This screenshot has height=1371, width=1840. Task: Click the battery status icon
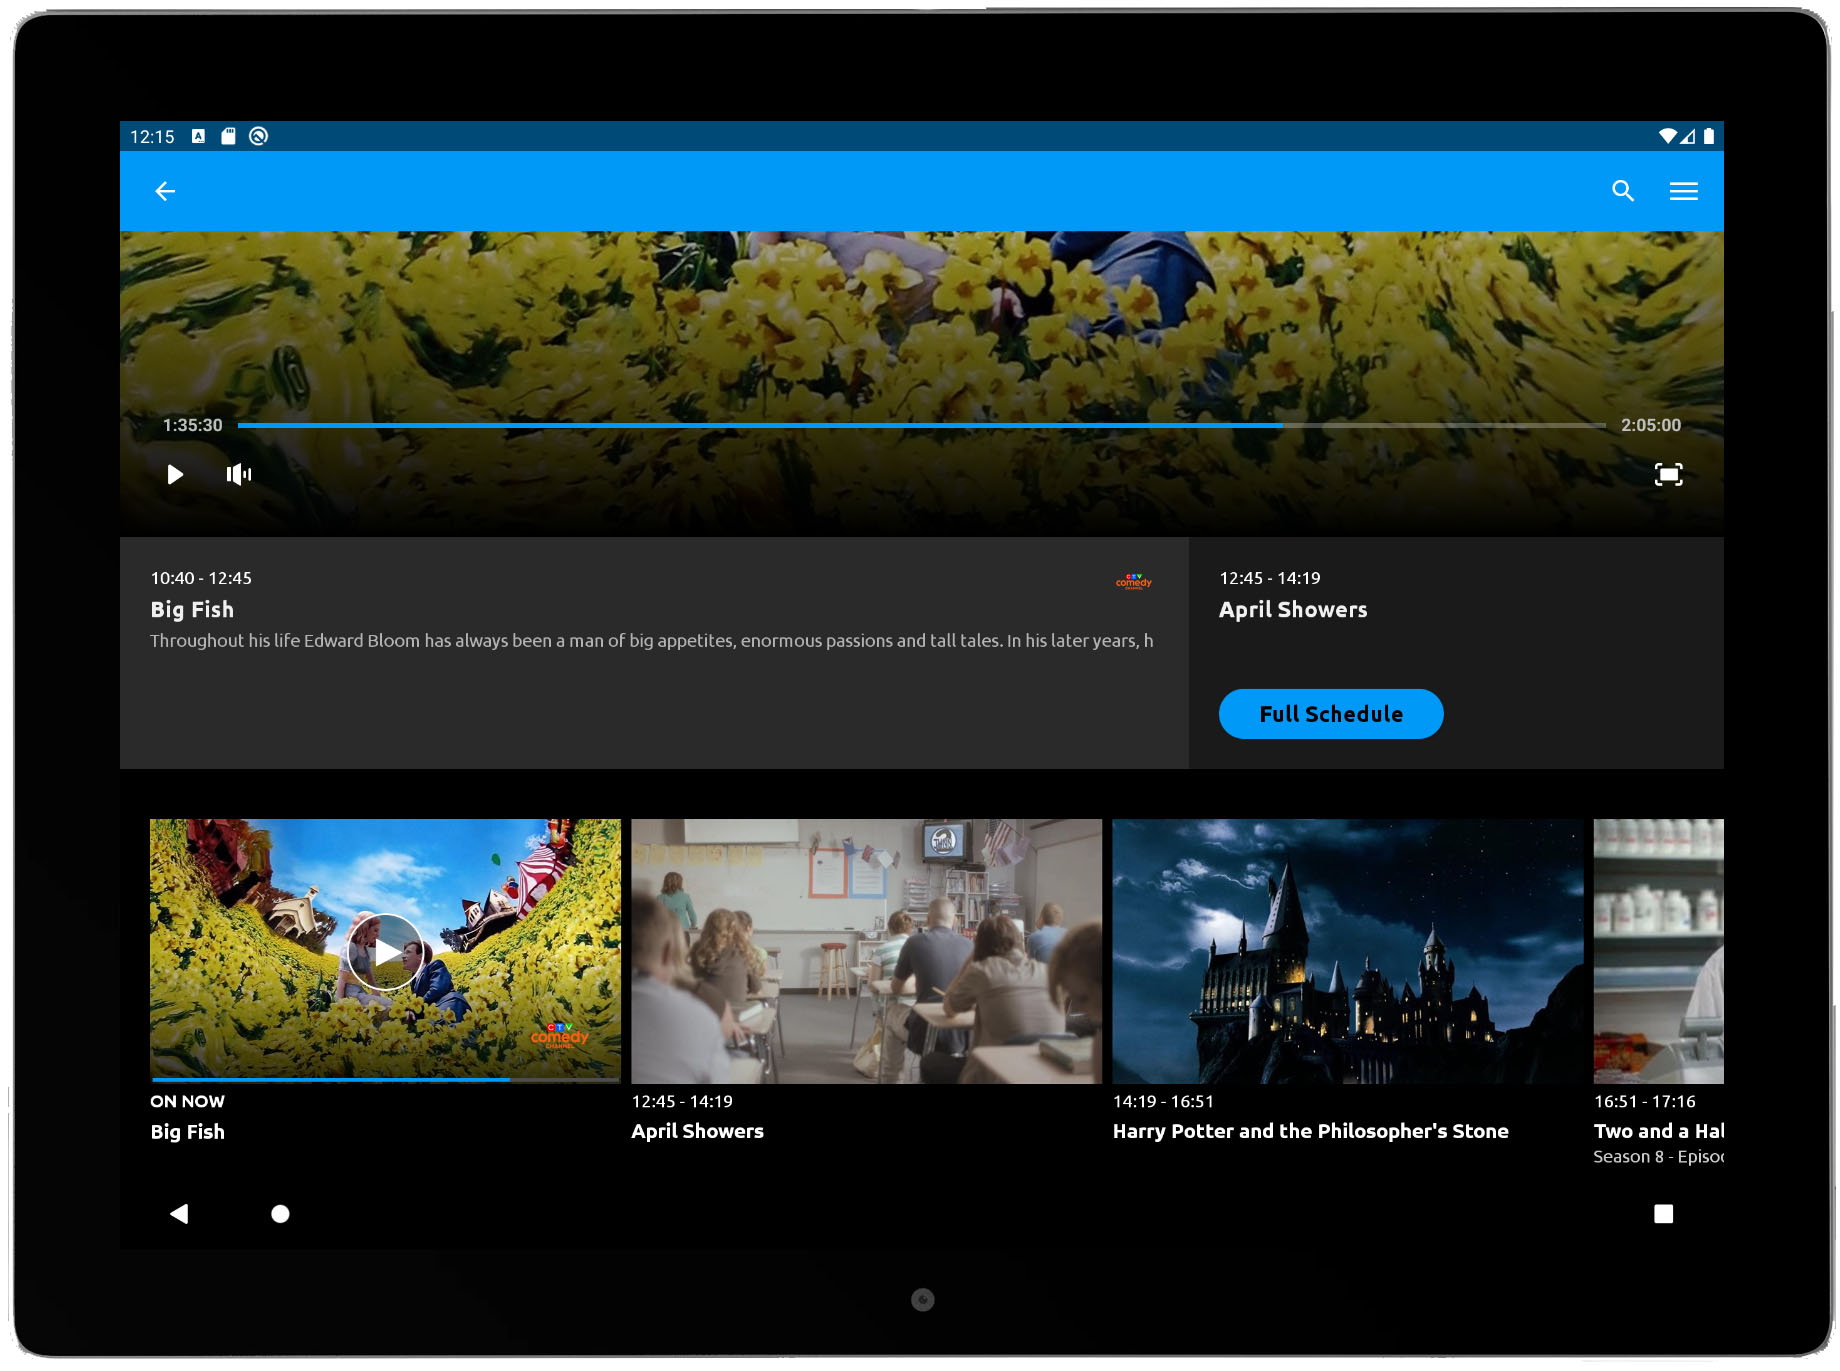[x=1709, y=136]
